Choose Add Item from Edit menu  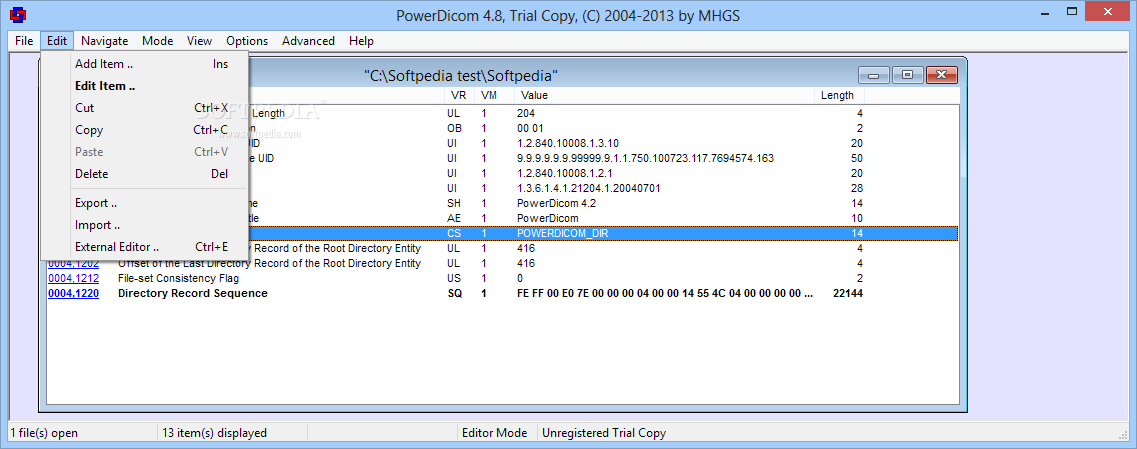point(145,64)
